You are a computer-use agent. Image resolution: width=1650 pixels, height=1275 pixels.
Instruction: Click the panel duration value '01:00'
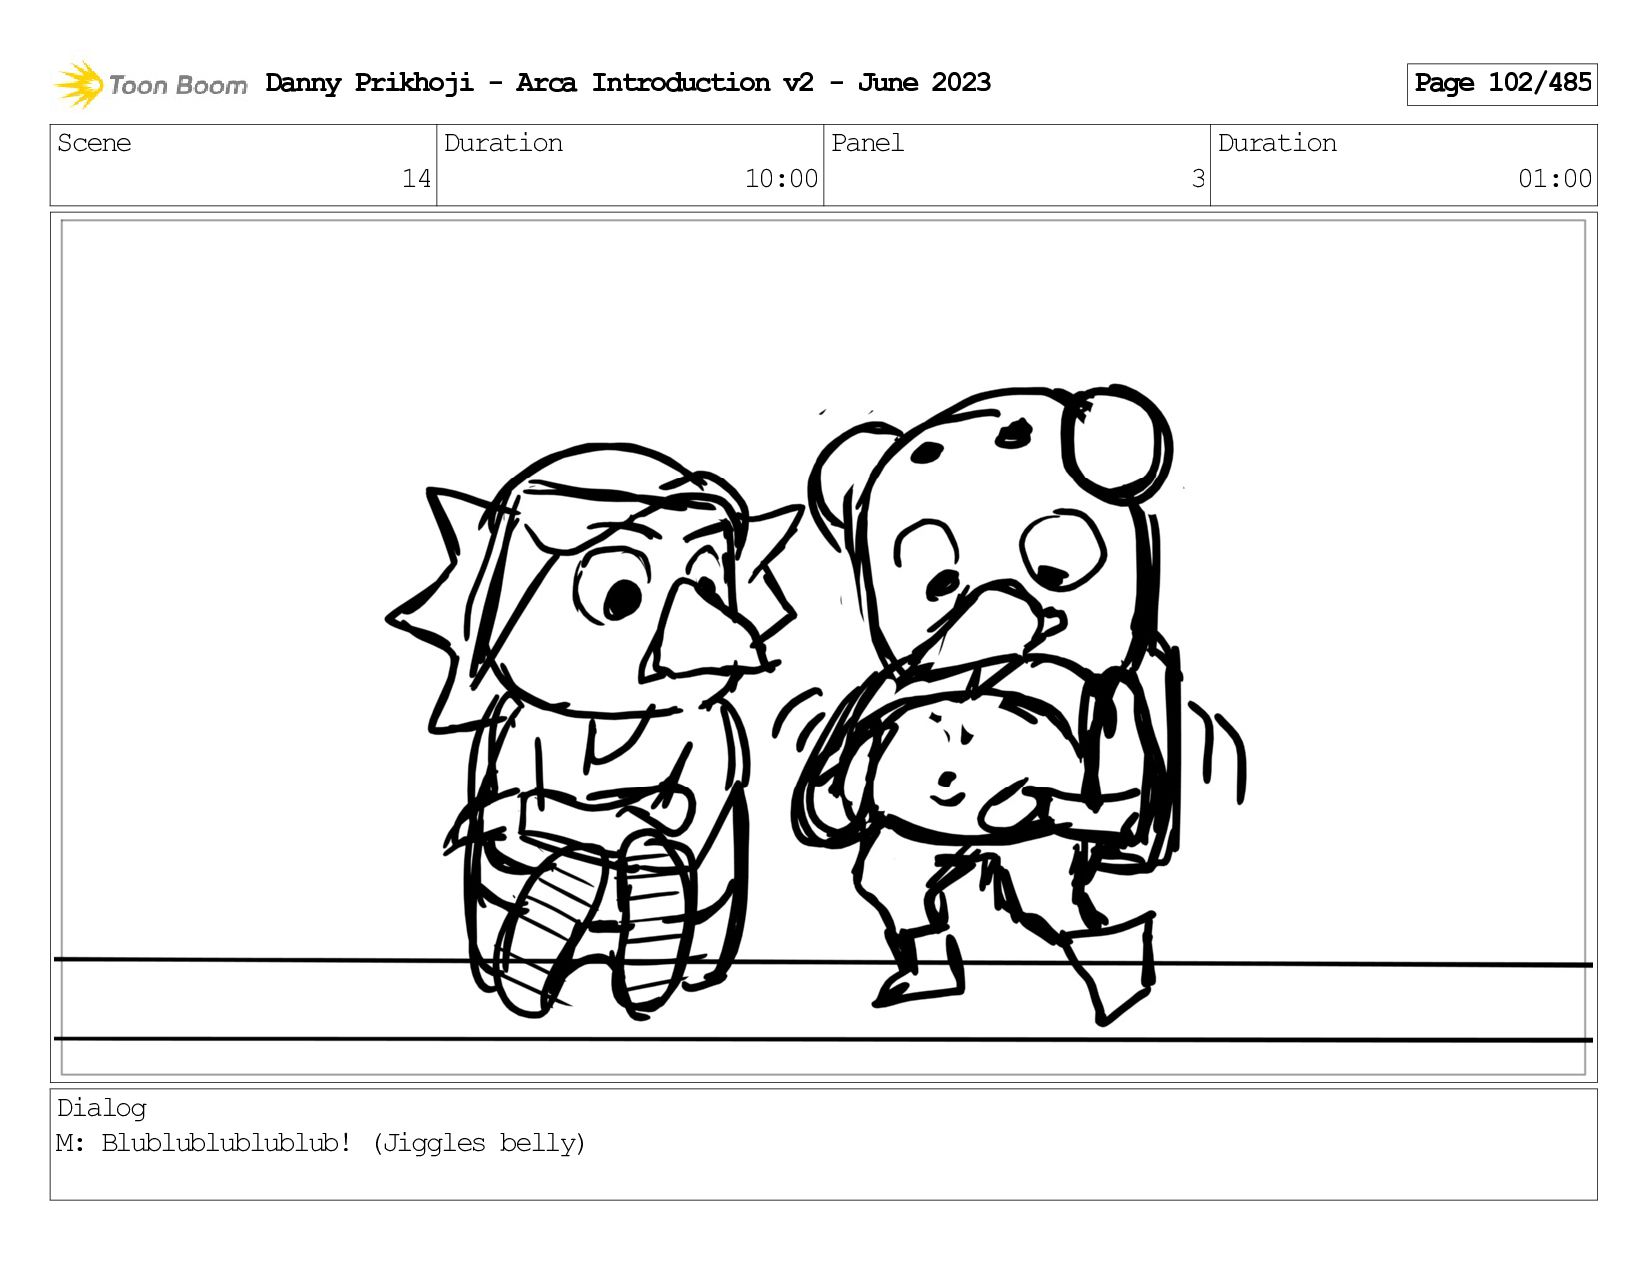1555,179
